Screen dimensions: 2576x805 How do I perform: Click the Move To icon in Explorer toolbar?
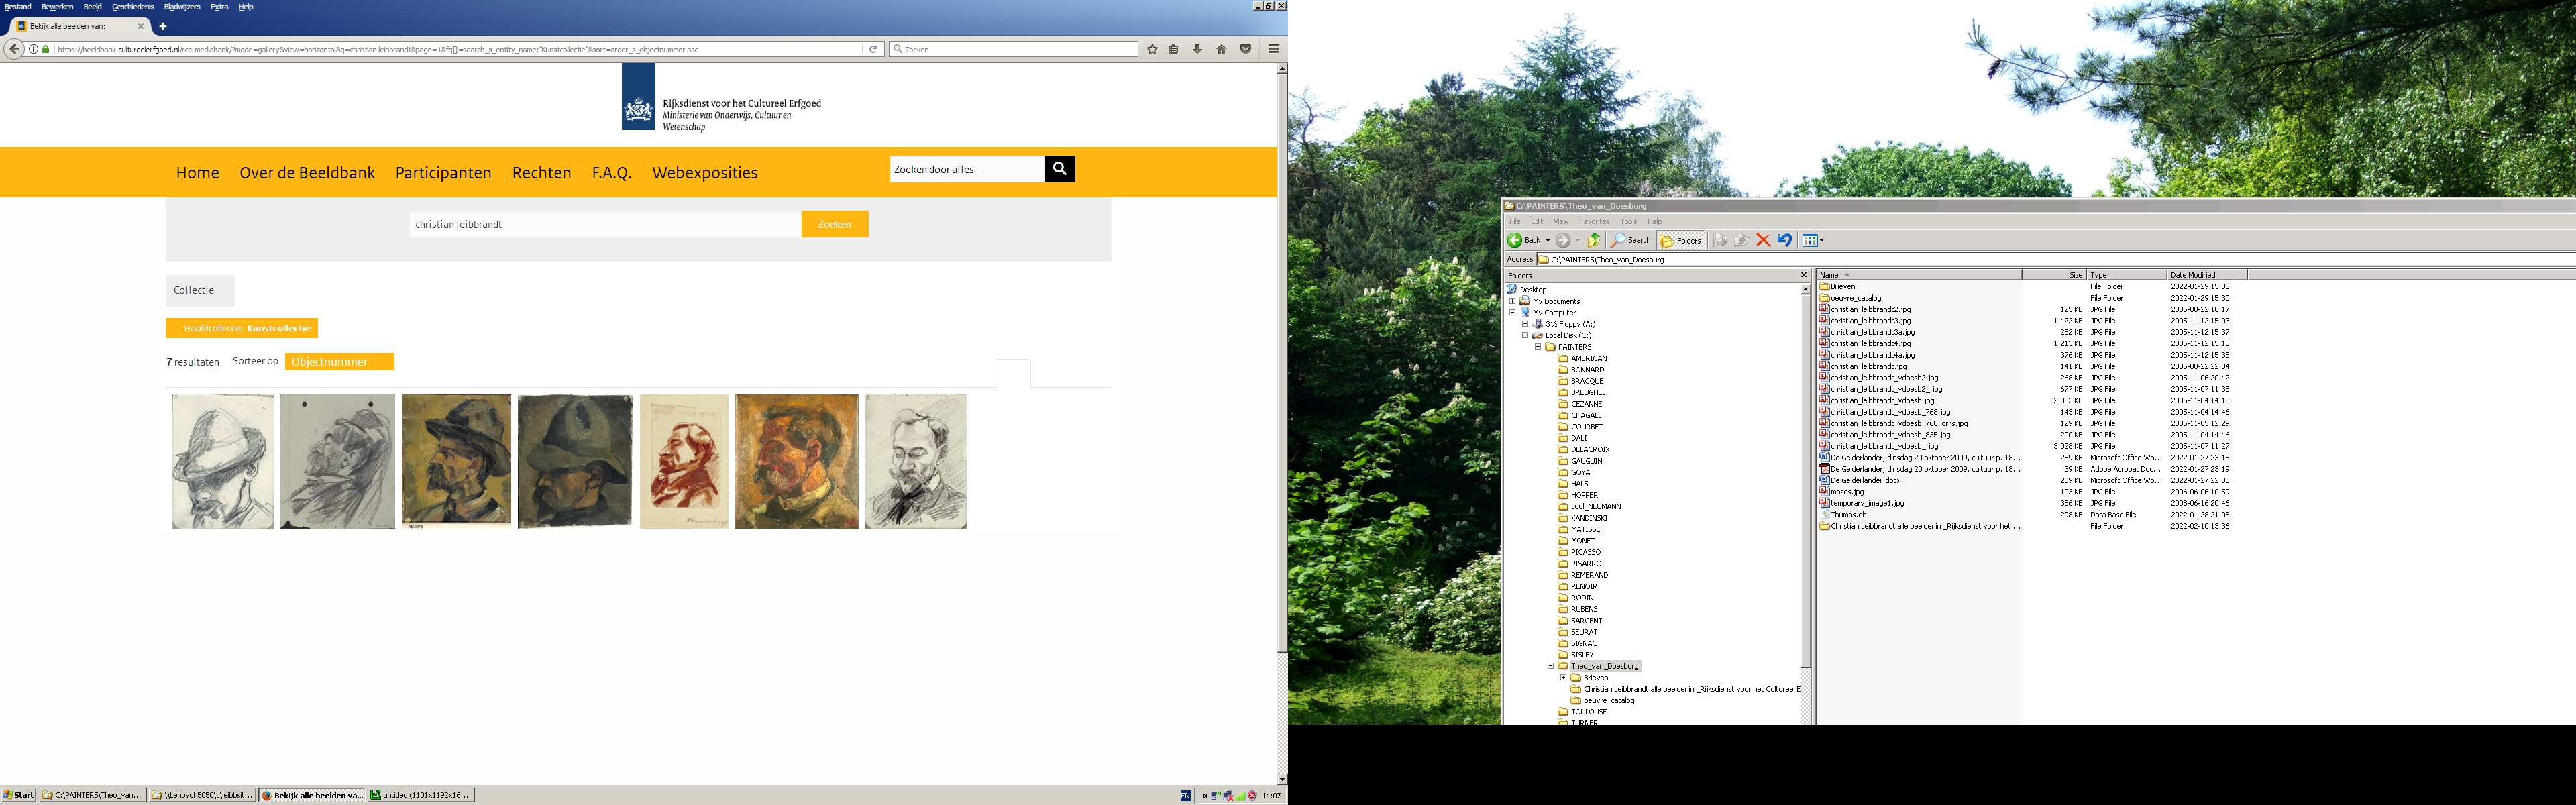(1720, 240)
